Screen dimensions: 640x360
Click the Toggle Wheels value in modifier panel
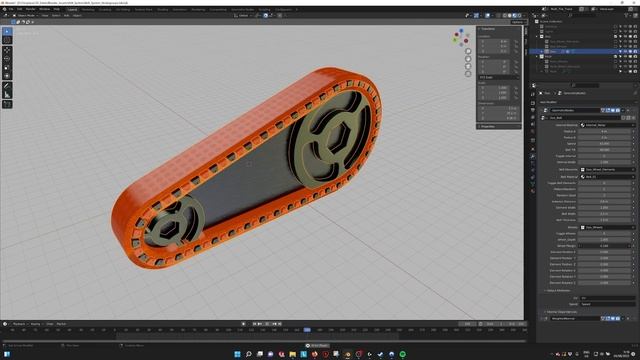pyautogui.click(x=605, y=233)
